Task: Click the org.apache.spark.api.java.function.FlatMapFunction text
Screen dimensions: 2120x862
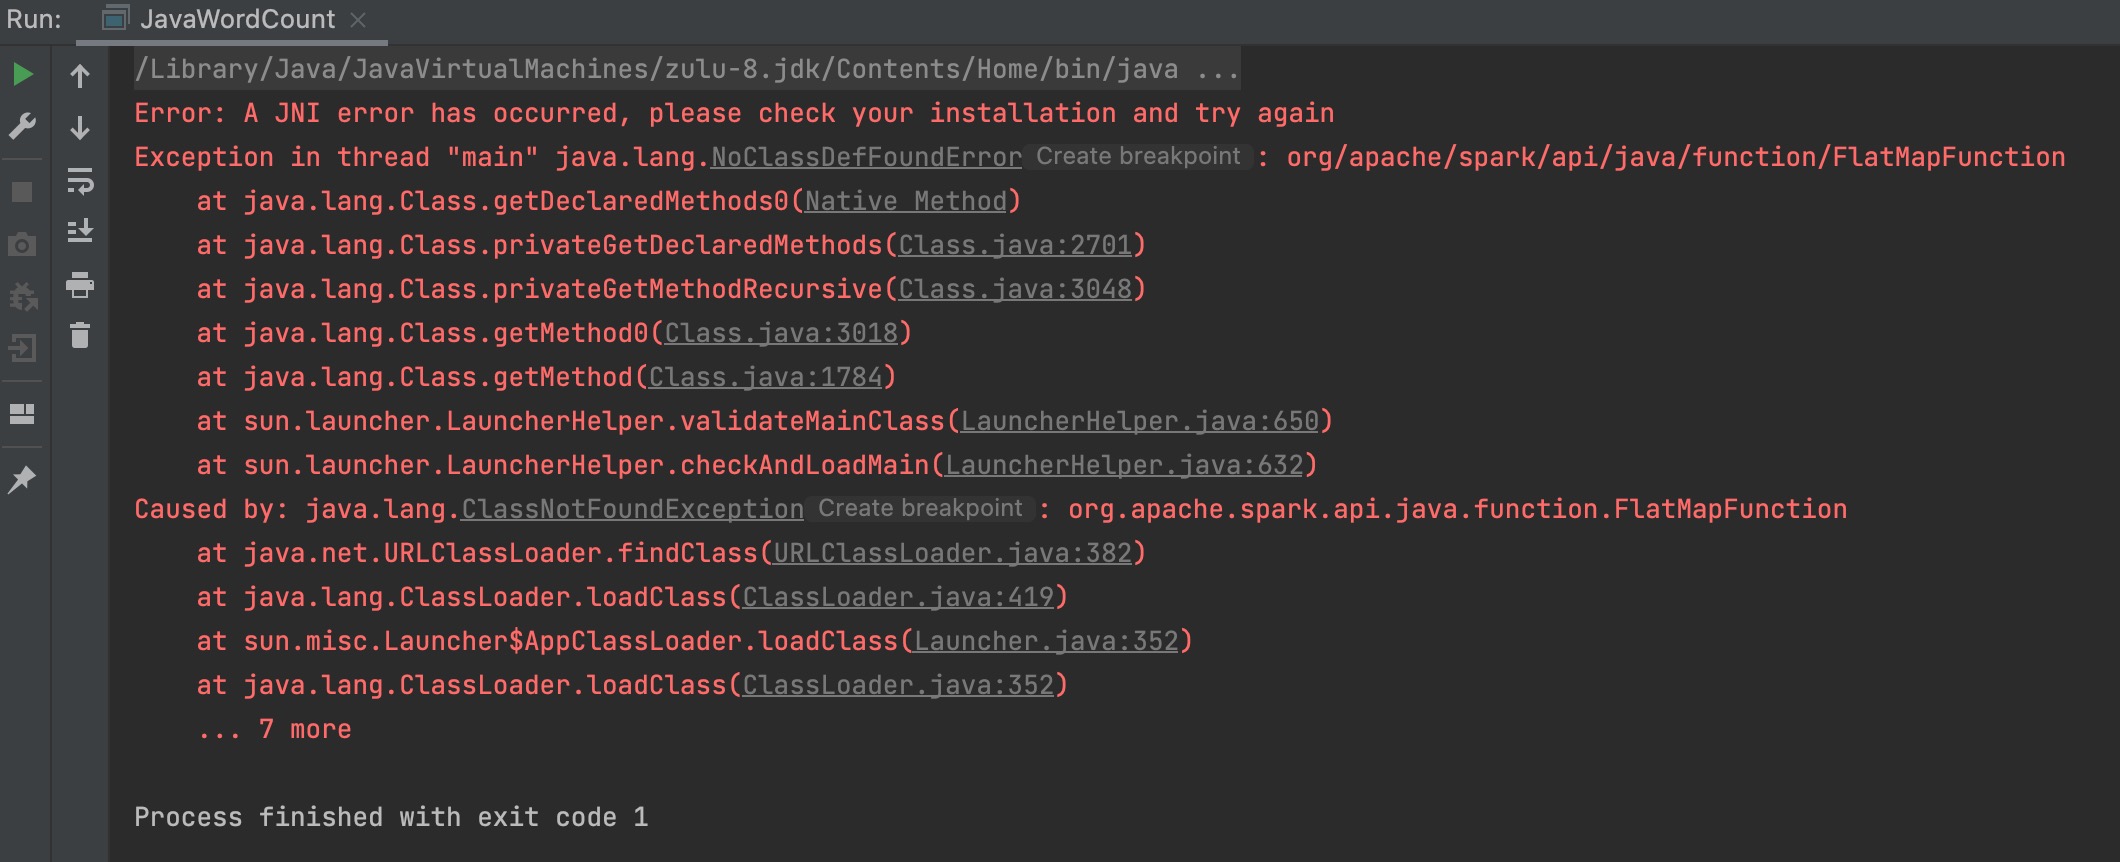Action: point(1458,509)
